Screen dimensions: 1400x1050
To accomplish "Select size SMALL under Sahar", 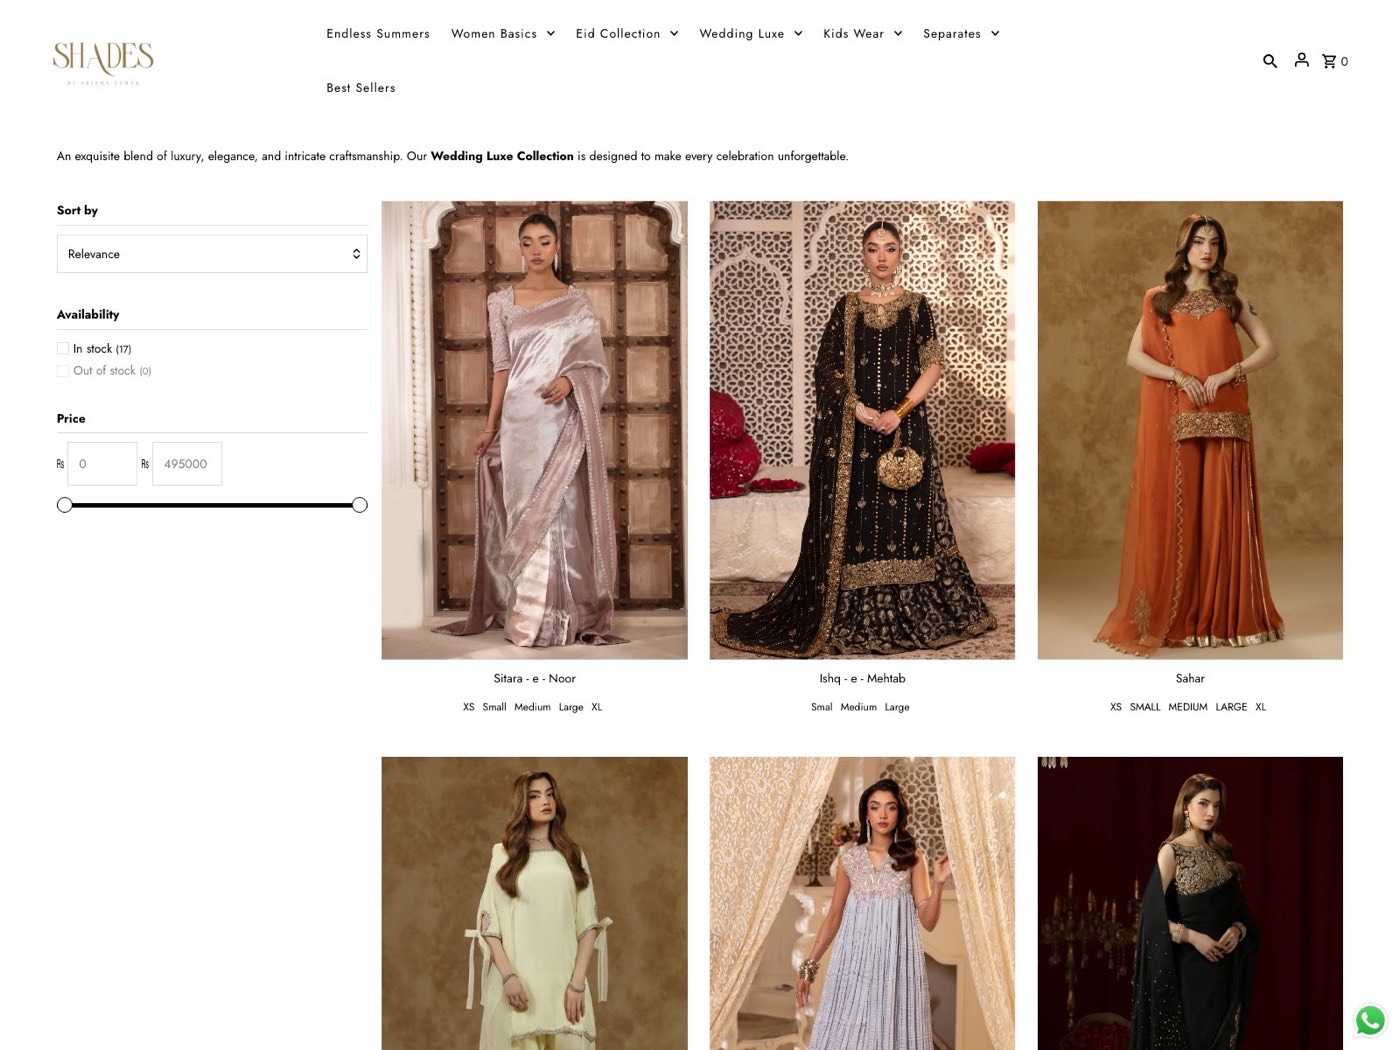I will 1145,707.
